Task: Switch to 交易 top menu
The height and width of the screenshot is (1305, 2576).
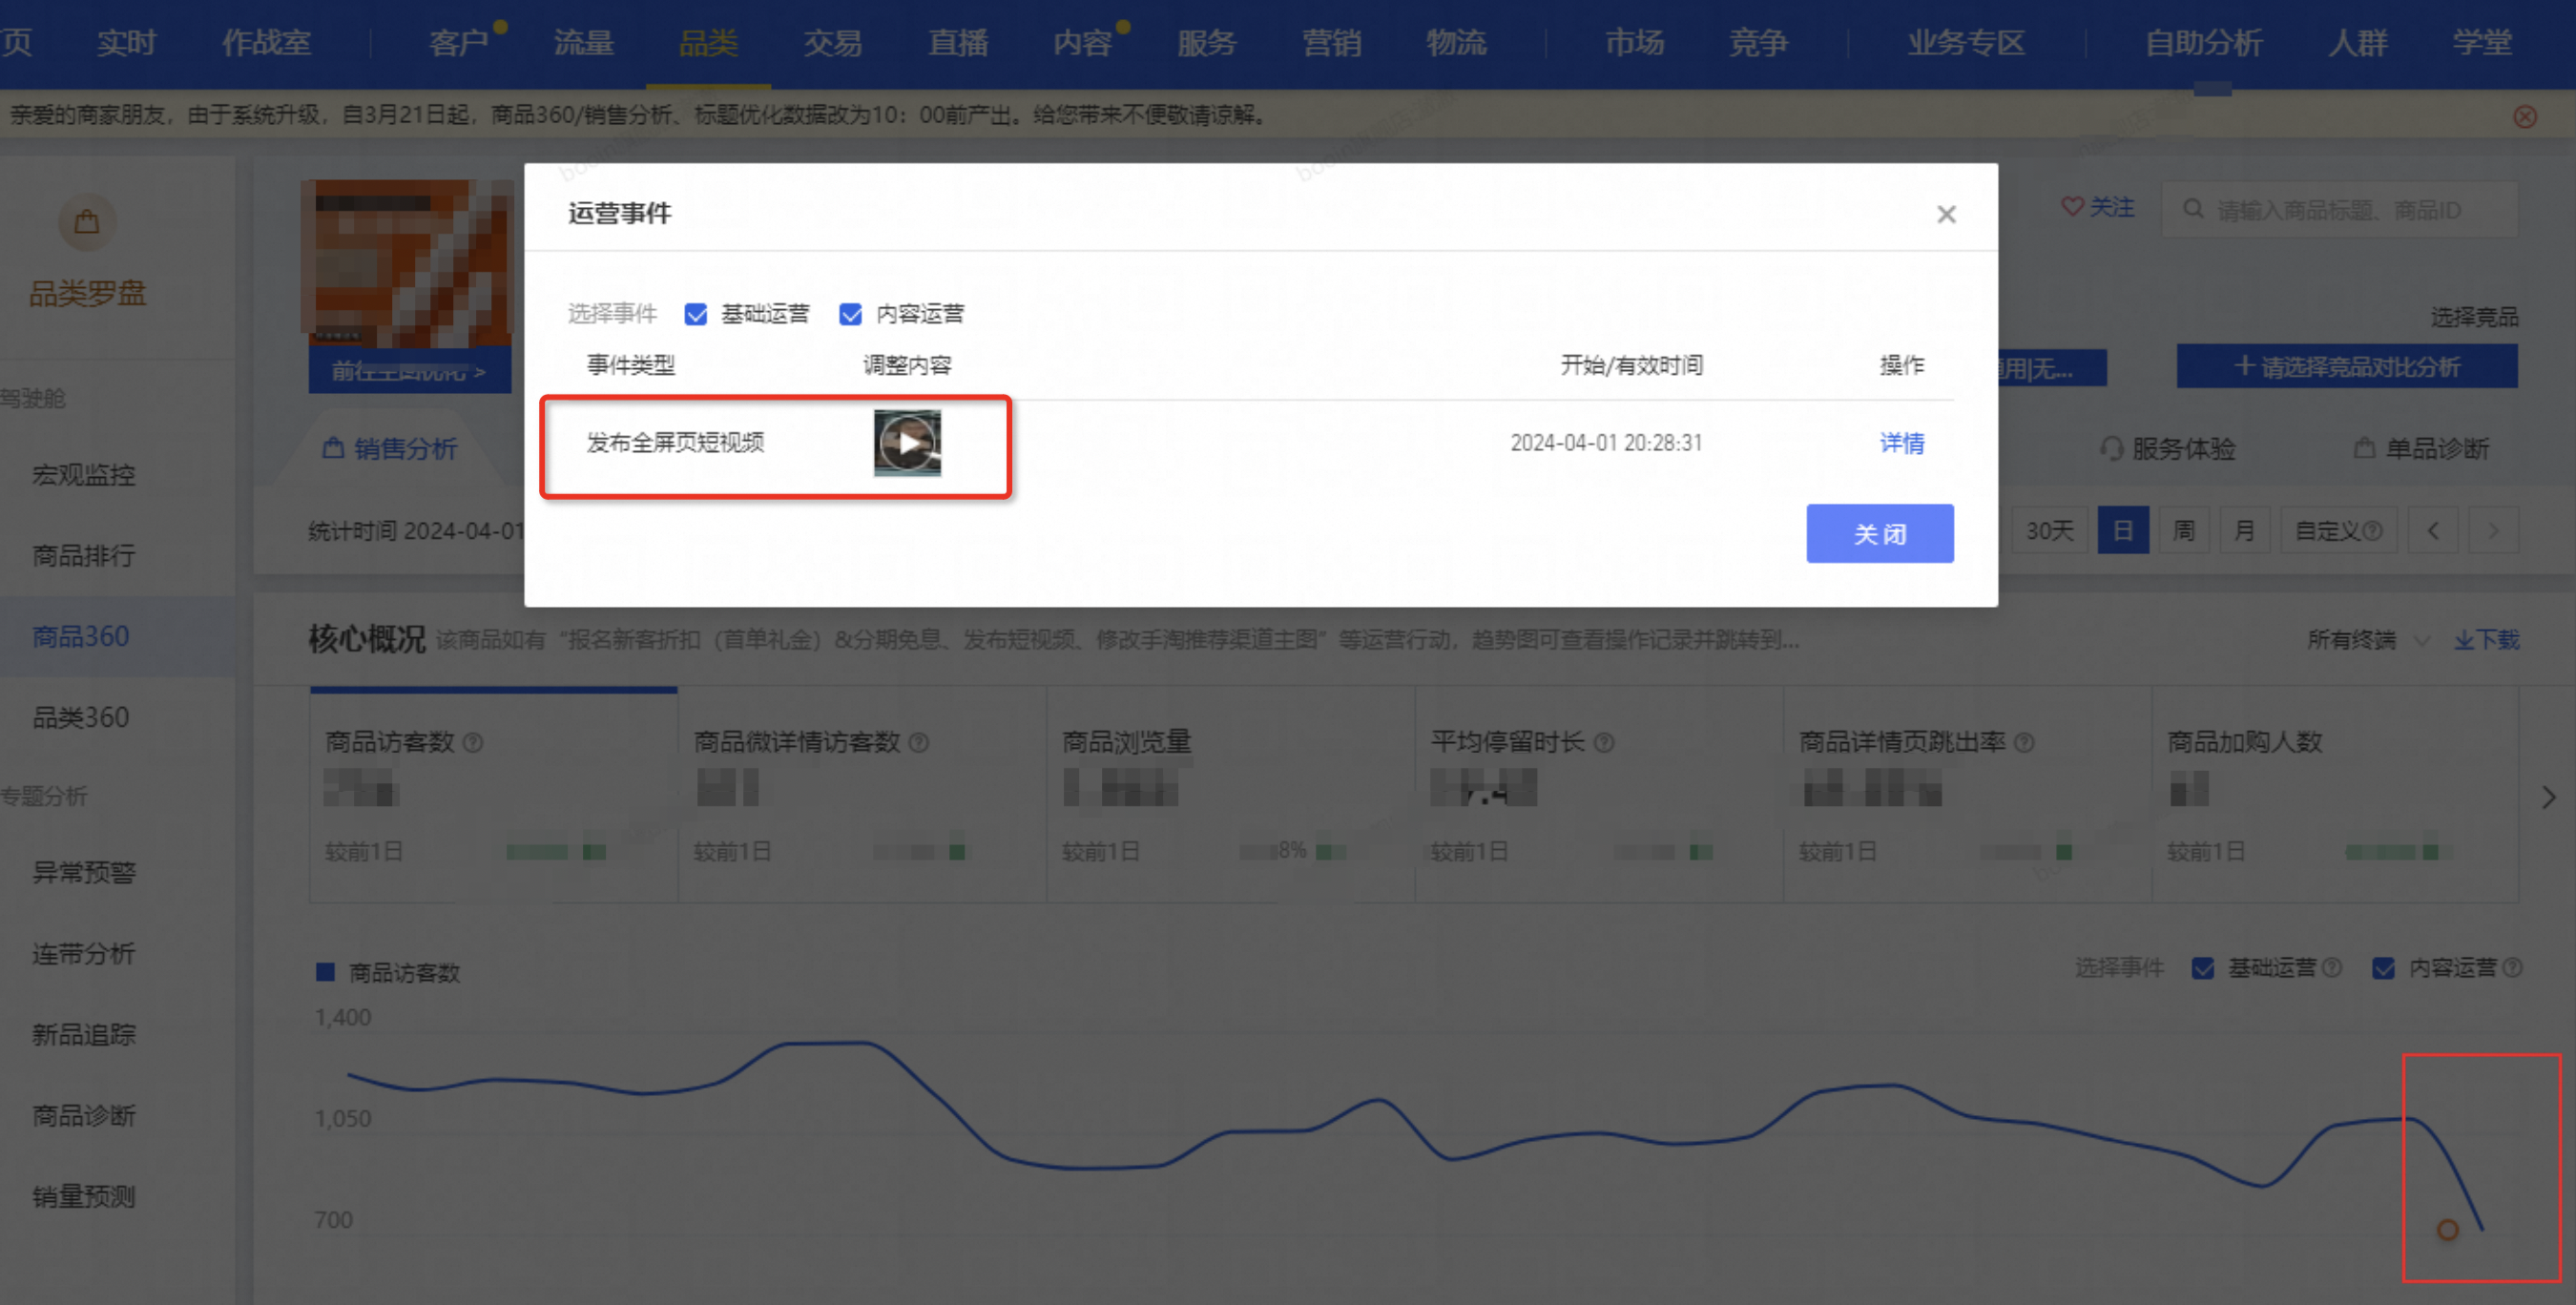Action: click(x=833, y=43)
